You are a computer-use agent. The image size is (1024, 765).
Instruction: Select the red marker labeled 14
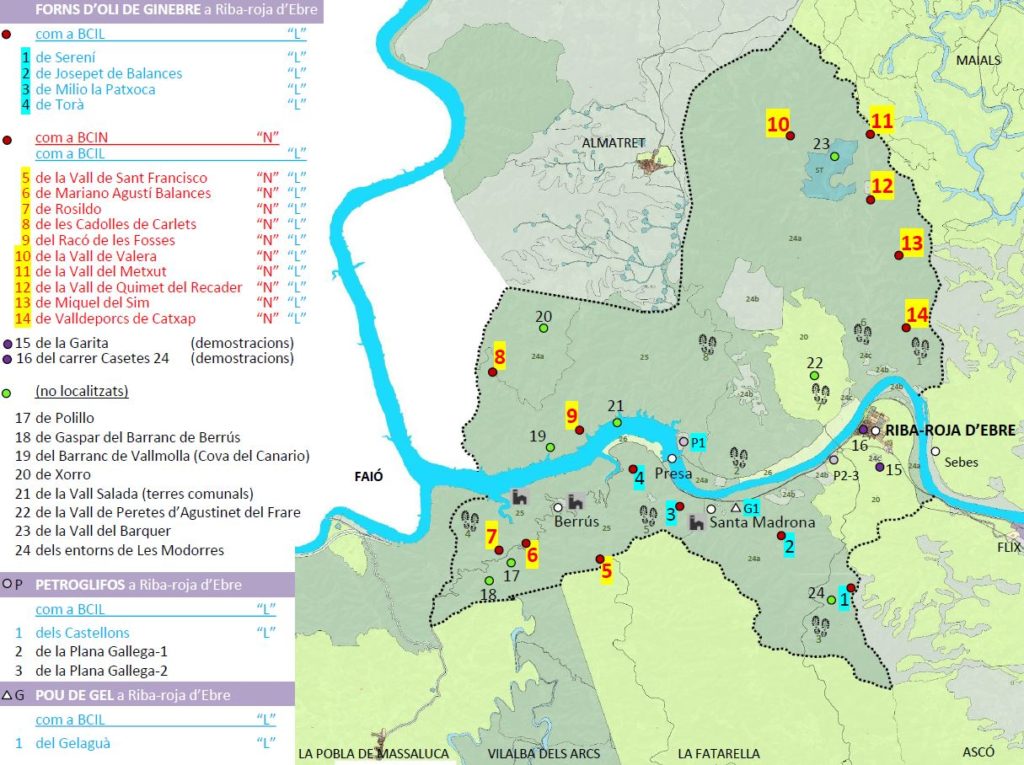click(x=905, y=327)
